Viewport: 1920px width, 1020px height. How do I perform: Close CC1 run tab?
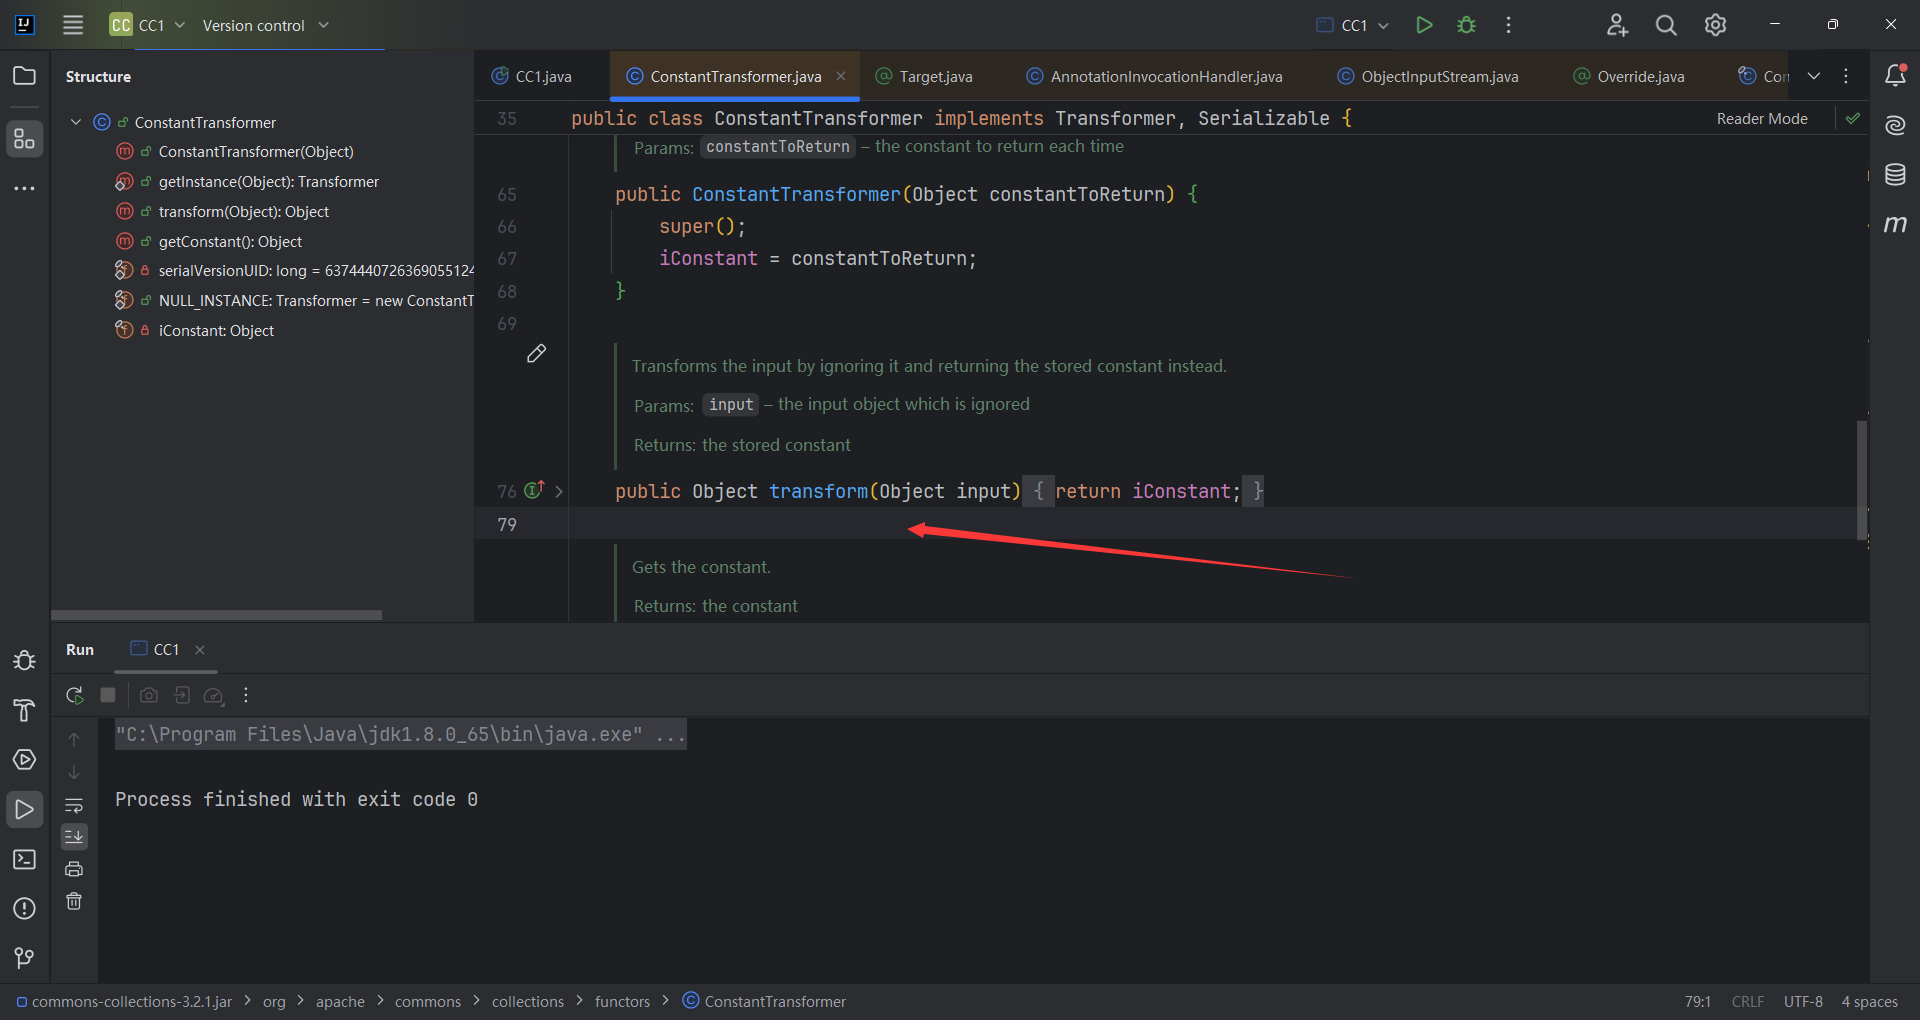200,650
